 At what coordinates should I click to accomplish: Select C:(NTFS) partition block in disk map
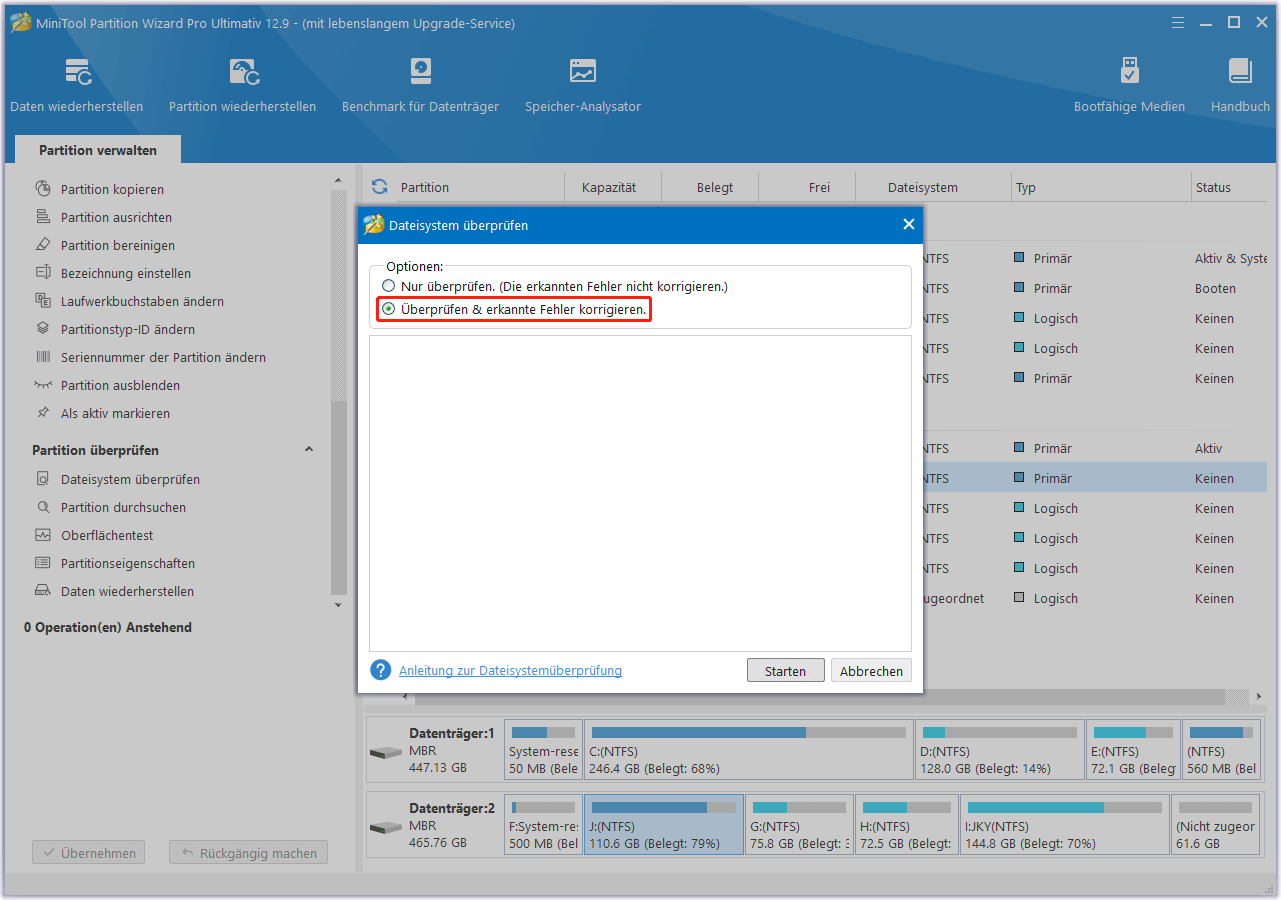point(749,750)
